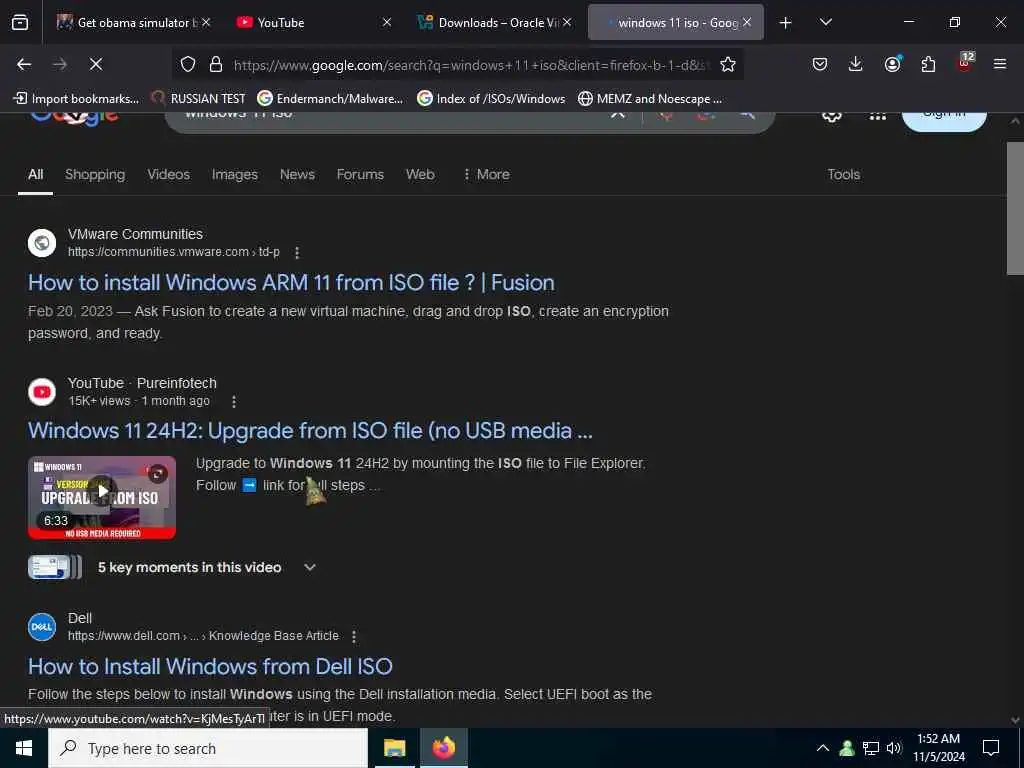Click the Dell logo favicon
1024x768 pixels.
[x=42, y=627]
